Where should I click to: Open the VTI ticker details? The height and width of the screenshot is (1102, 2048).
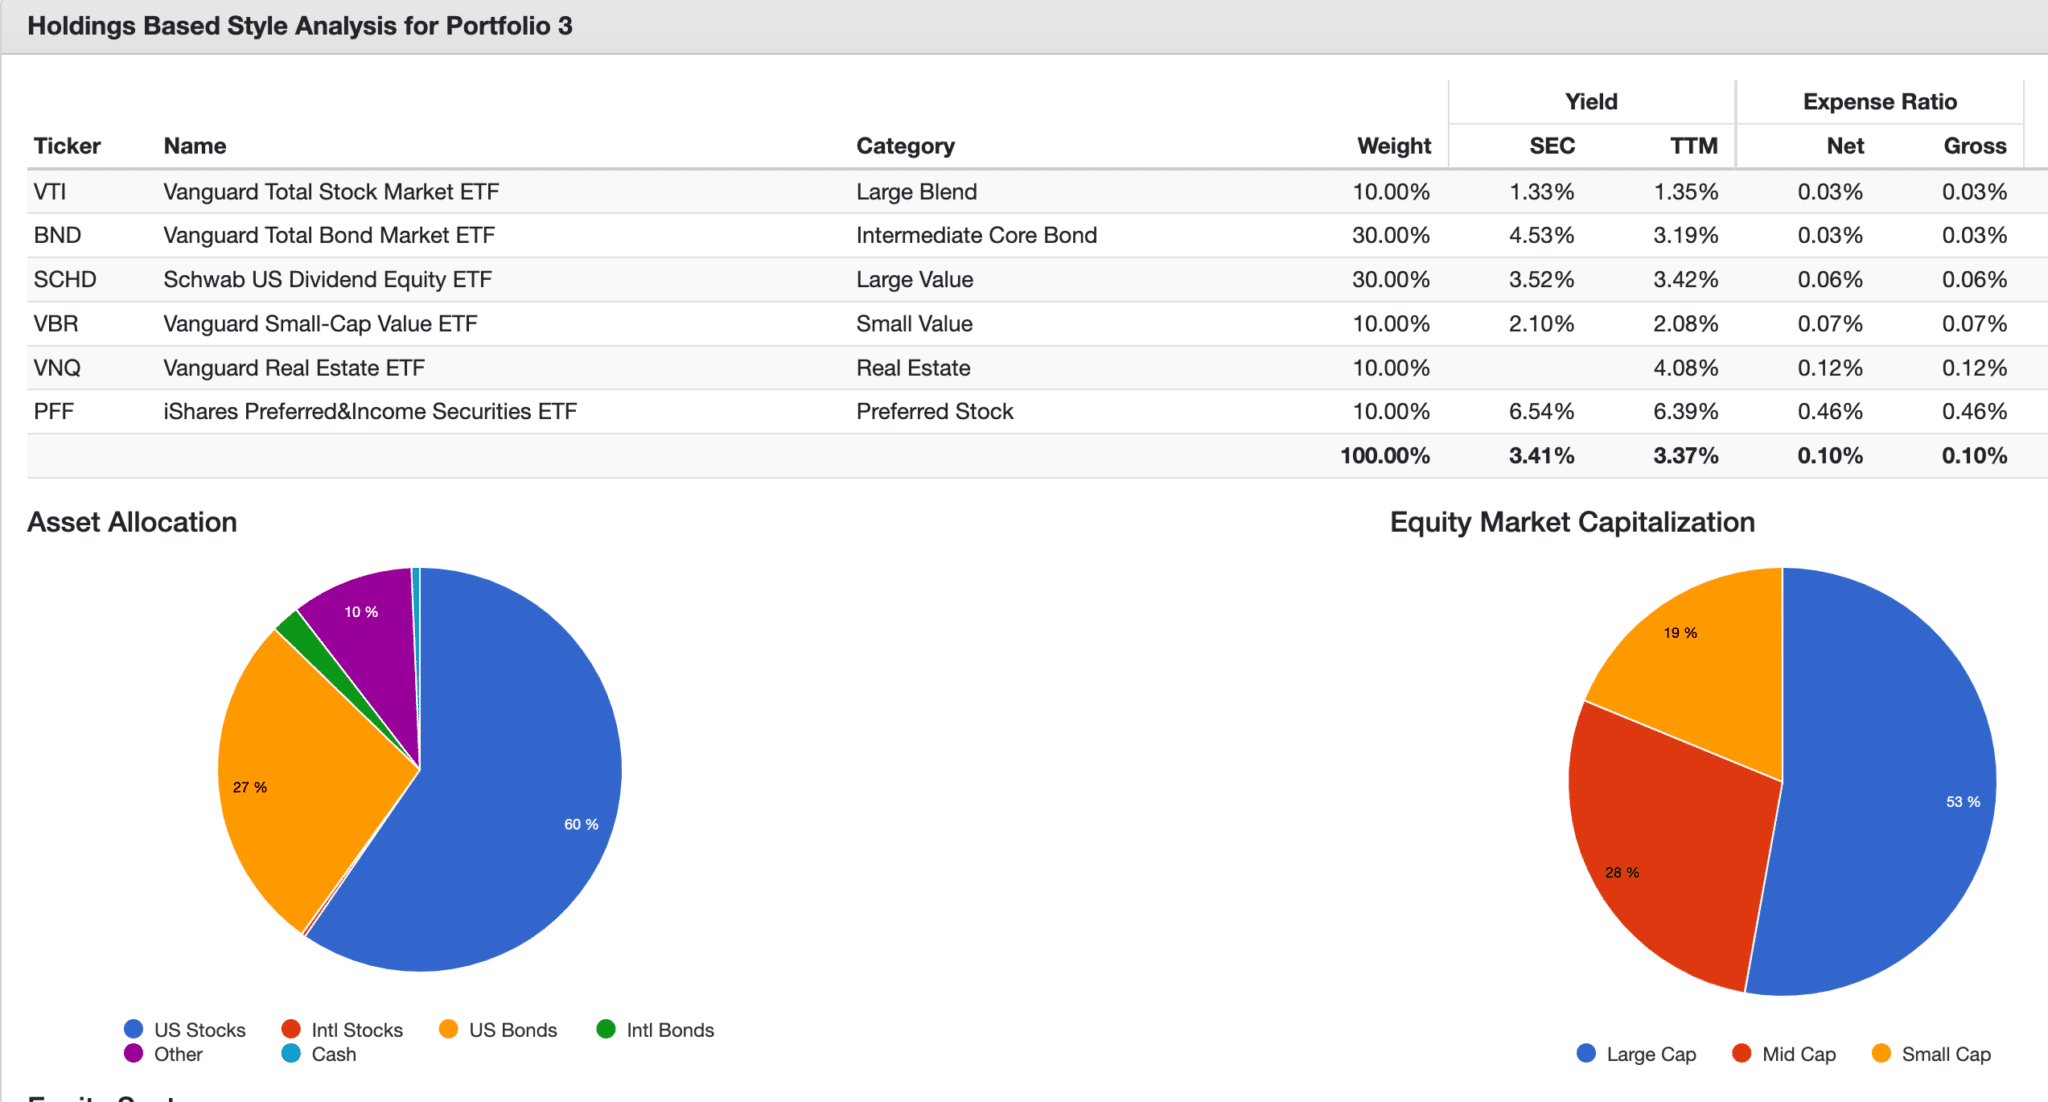pyautogui.click(x=53, y=191)
